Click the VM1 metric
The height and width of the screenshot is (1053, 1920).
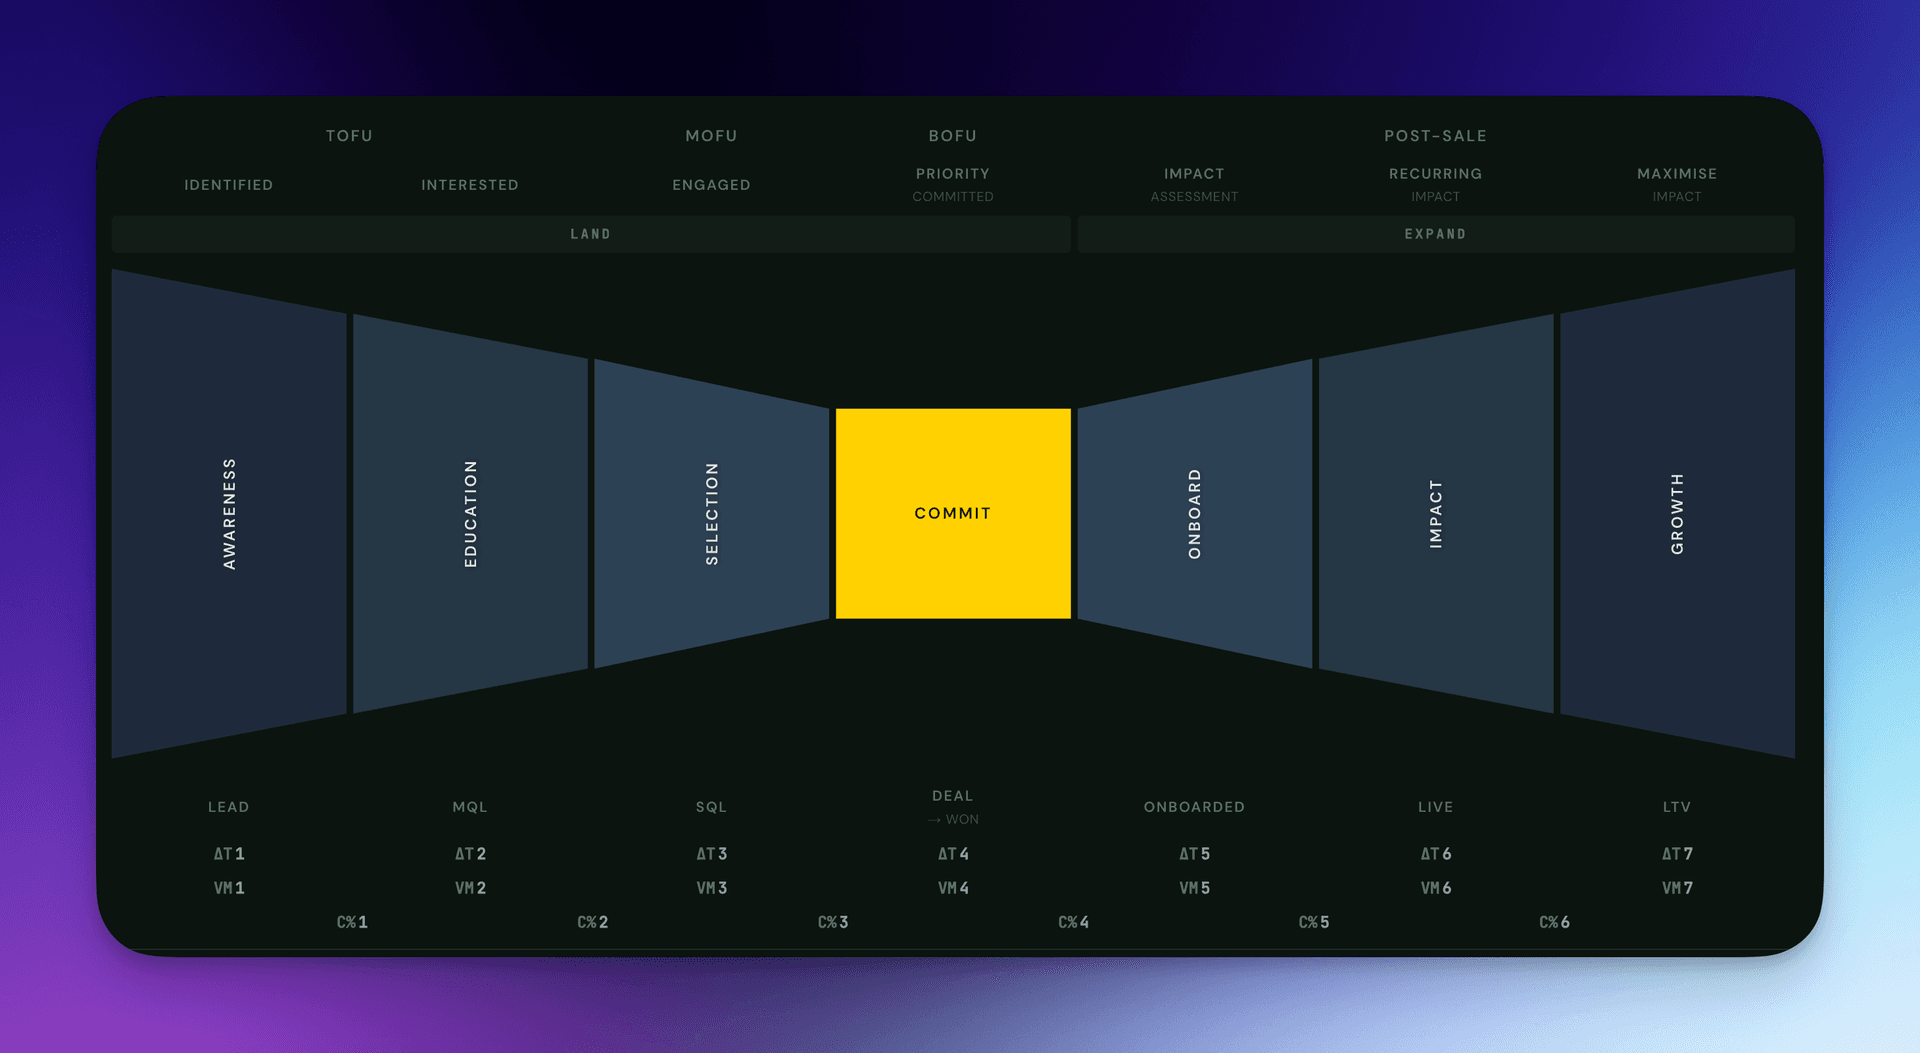229,888
